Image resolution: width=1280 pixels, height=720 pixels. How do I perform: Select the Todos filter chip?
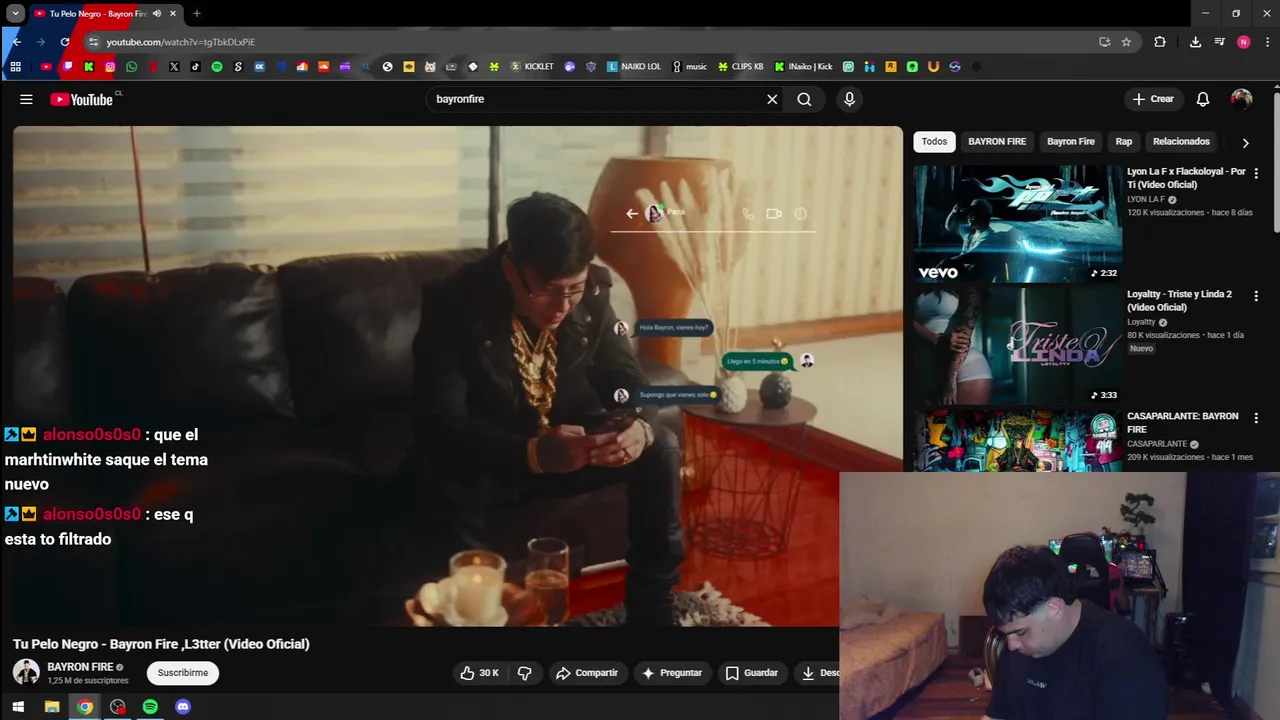click(x=934, y=141)
